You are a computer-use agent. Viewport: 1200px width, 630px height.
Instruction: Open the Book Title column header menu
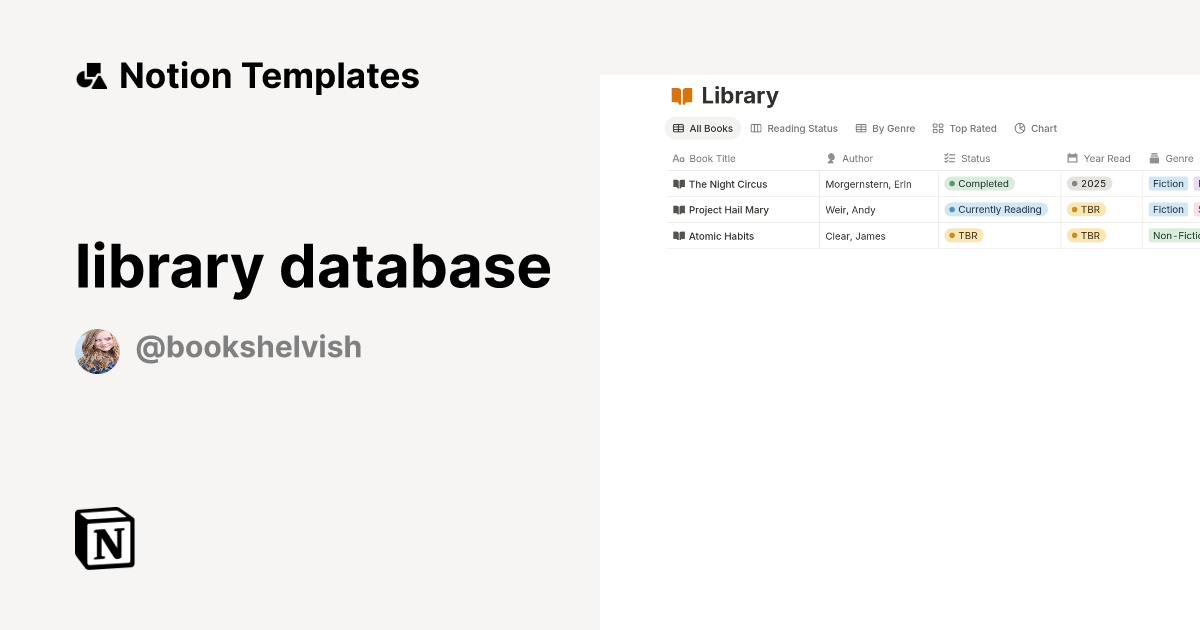coord(703,158)
